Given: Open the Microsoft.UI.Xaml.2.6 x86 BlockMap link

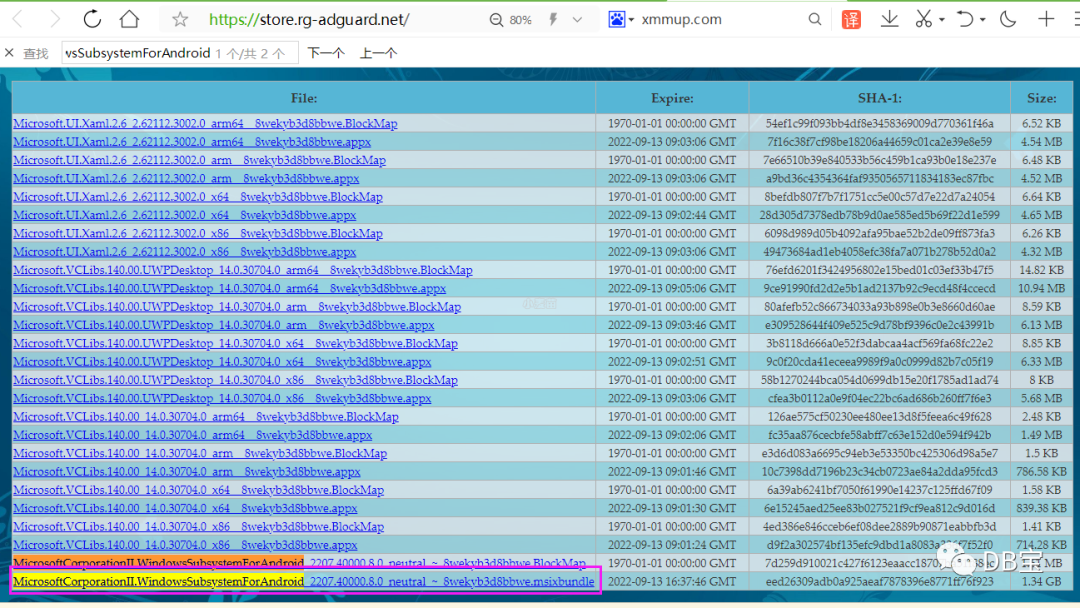Looking at the screenshot, I should pos(198,233).
